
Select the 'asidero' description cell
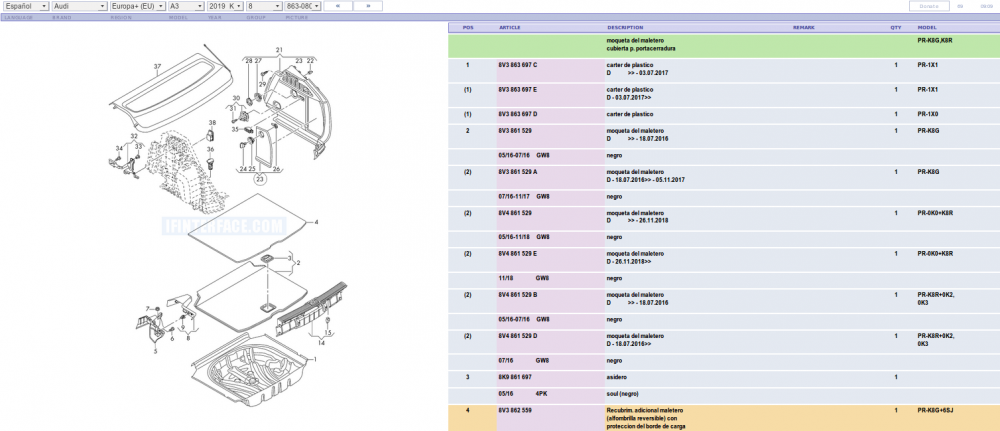coord(616,377)
